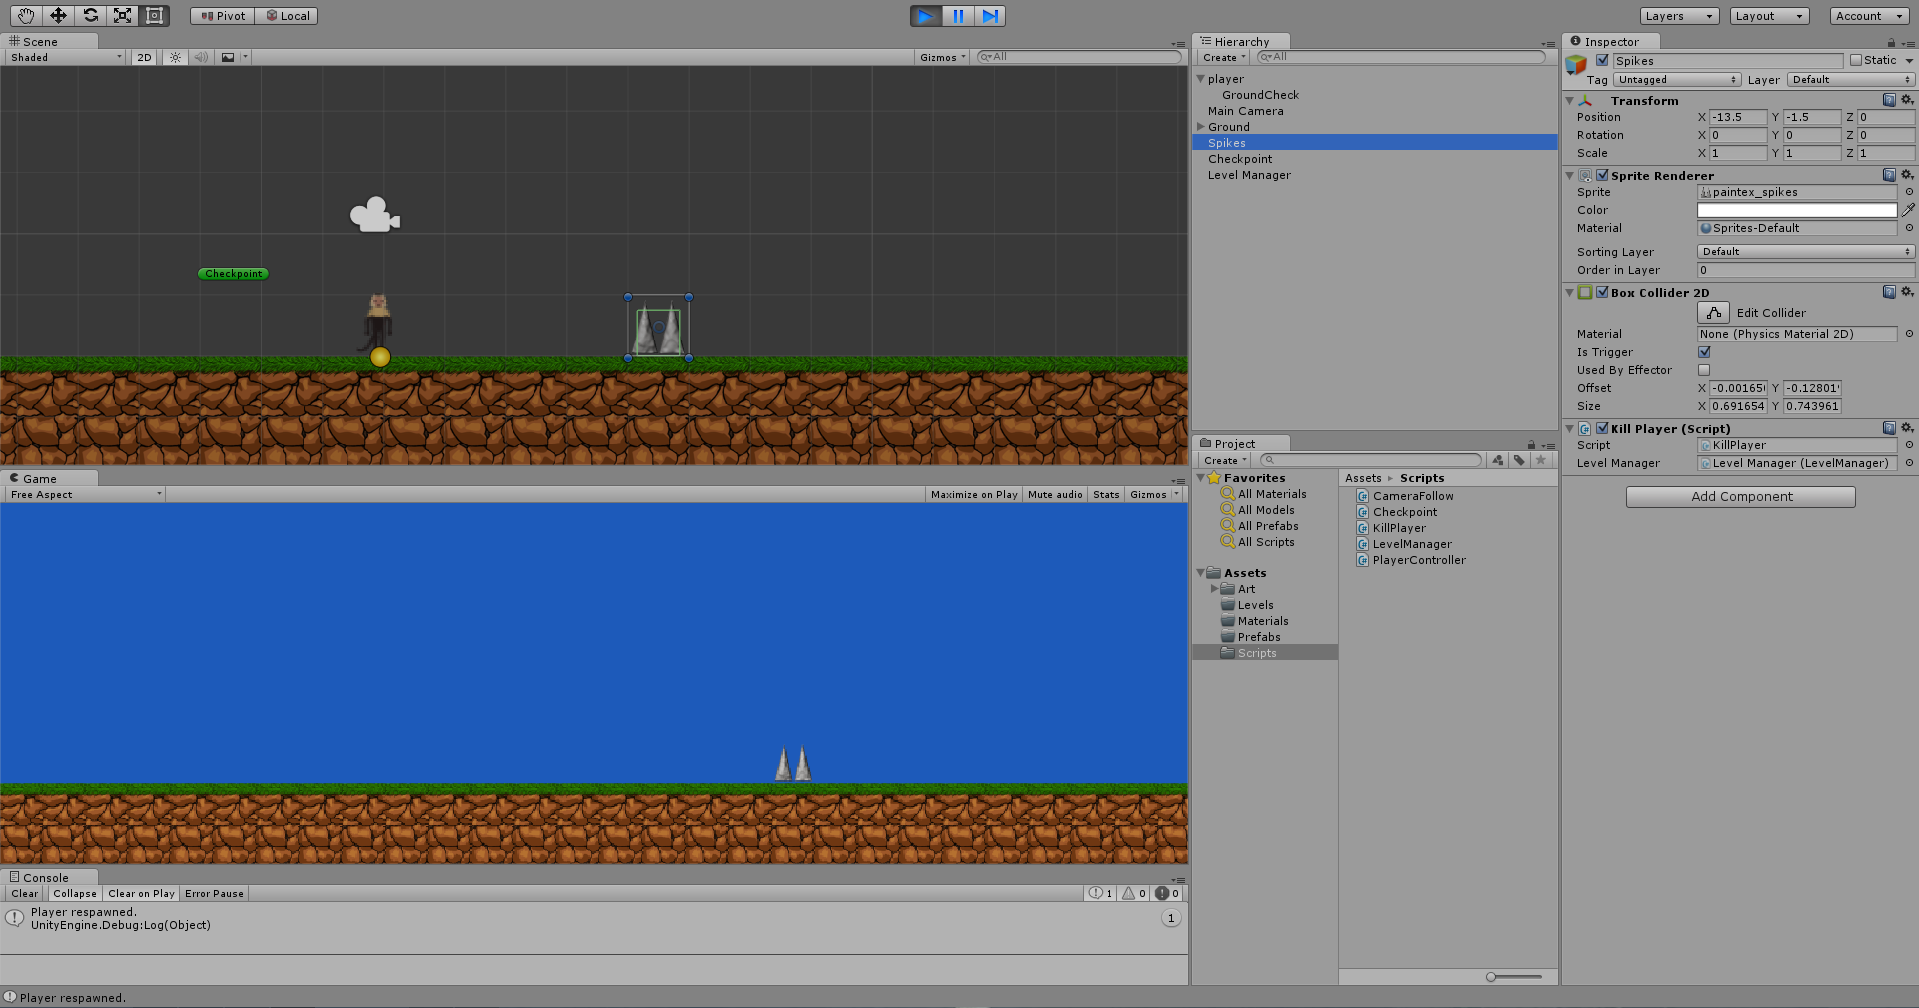
Task: Toggle scene lighting sun icon
Action: [176, 57]
